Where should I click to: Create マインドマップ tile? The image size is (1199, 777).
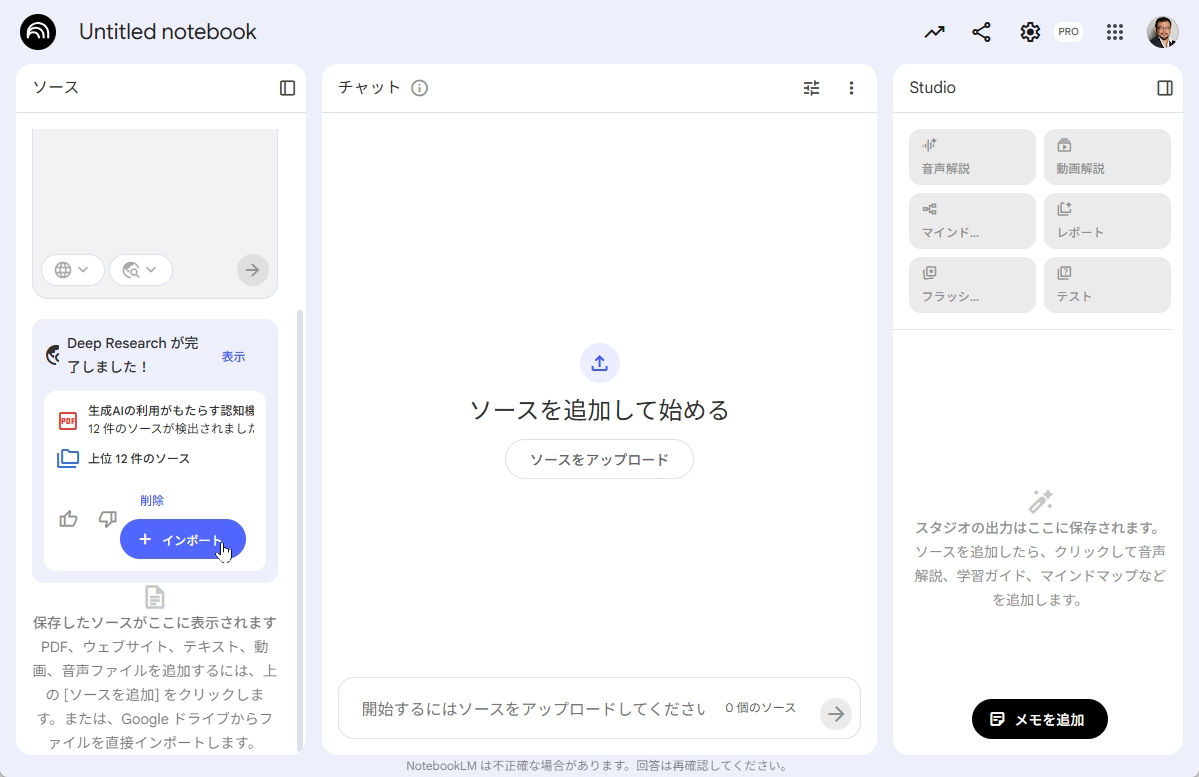click(x=972, y=221)
